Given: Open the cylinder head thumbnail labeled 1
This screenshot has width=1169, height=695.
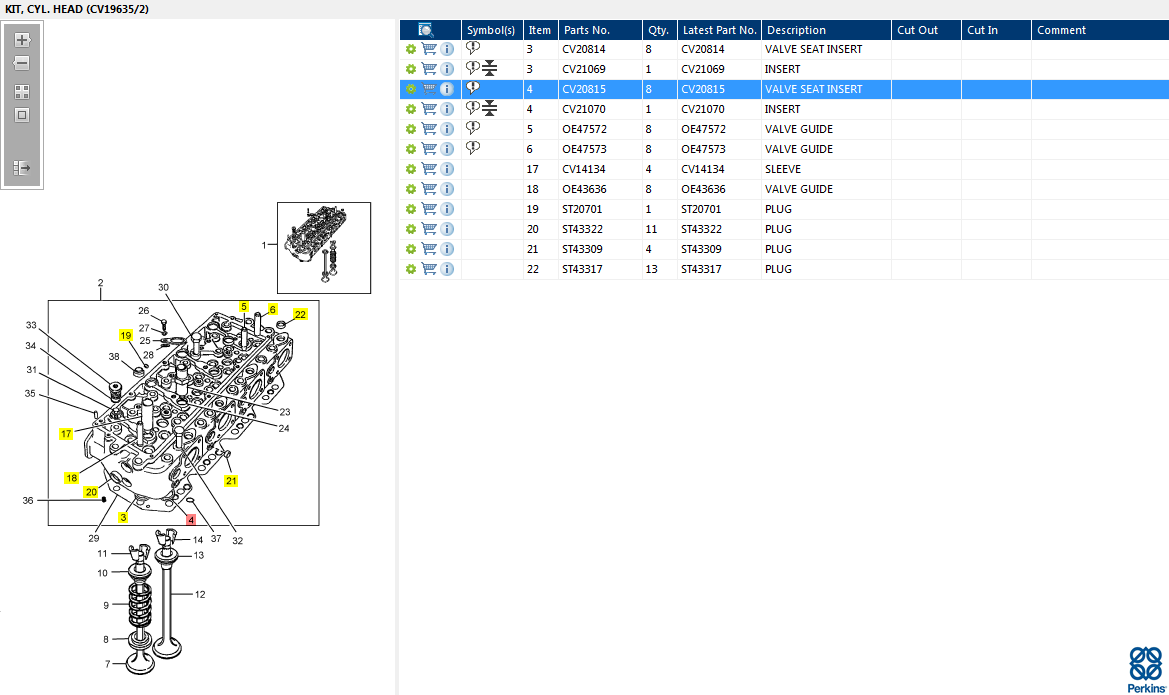Looking at the screenshot, I should click(324, 247).
